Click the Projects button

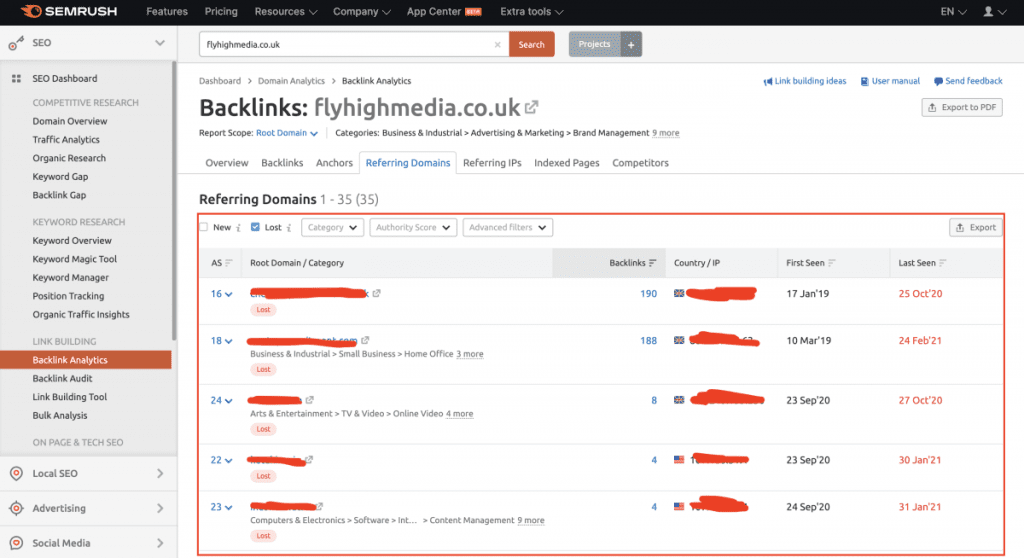coord(595,44)
